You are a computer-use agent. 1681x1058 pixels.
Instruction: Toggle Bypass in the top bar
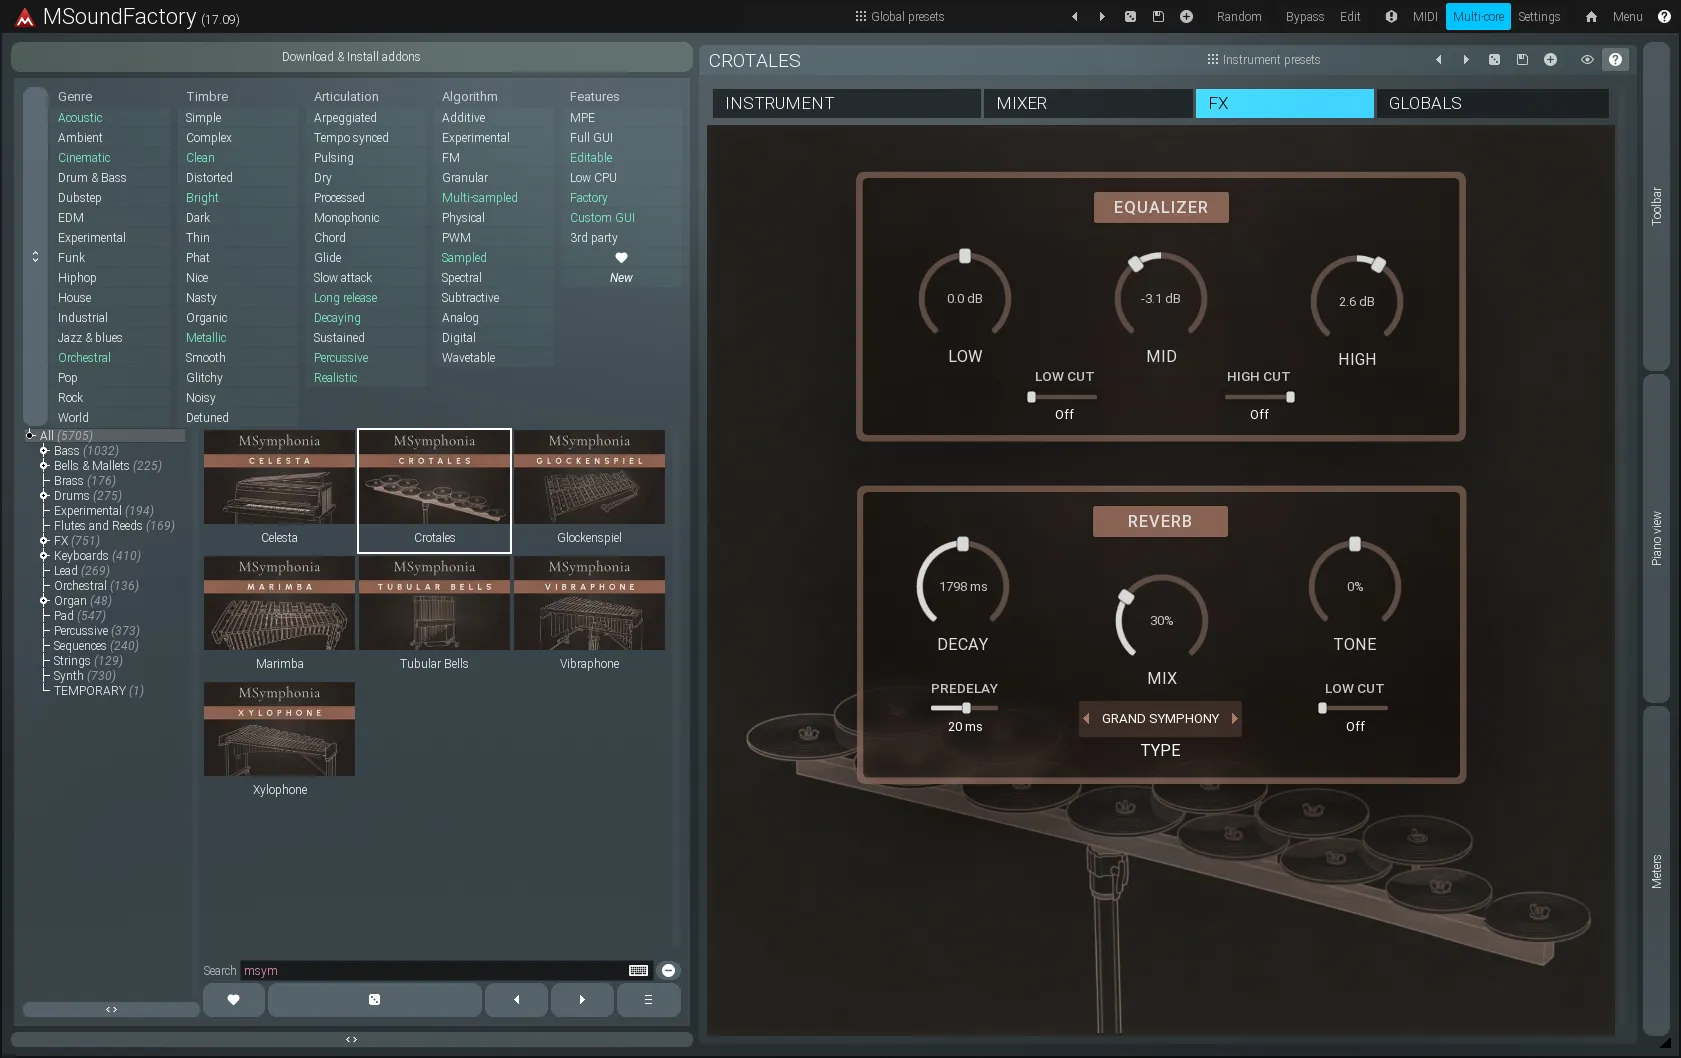(x=1304, y=17)
